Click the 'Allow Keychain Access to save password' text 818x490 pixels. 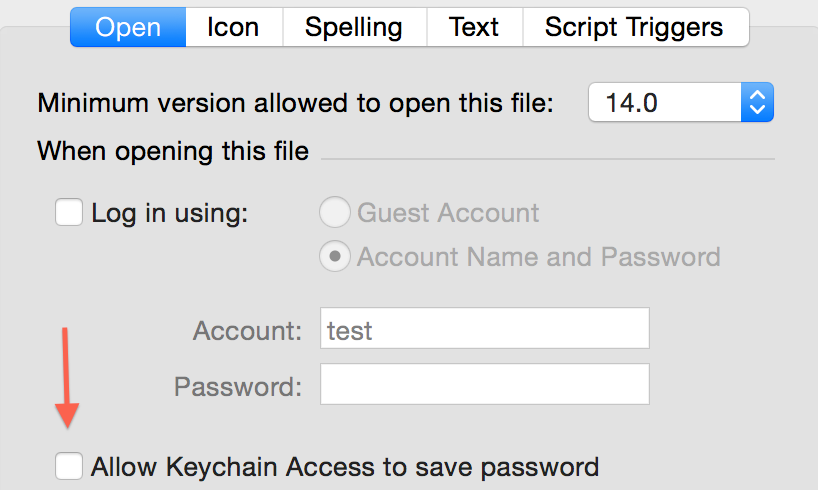pos(345,467)
